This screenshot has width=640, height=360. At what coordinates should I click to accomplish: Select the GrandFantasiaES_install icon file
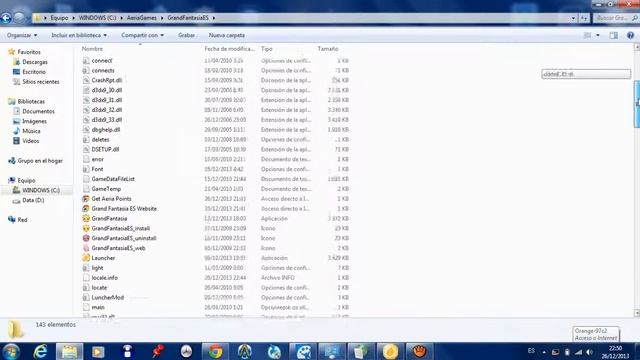click(x=86, y=229)
